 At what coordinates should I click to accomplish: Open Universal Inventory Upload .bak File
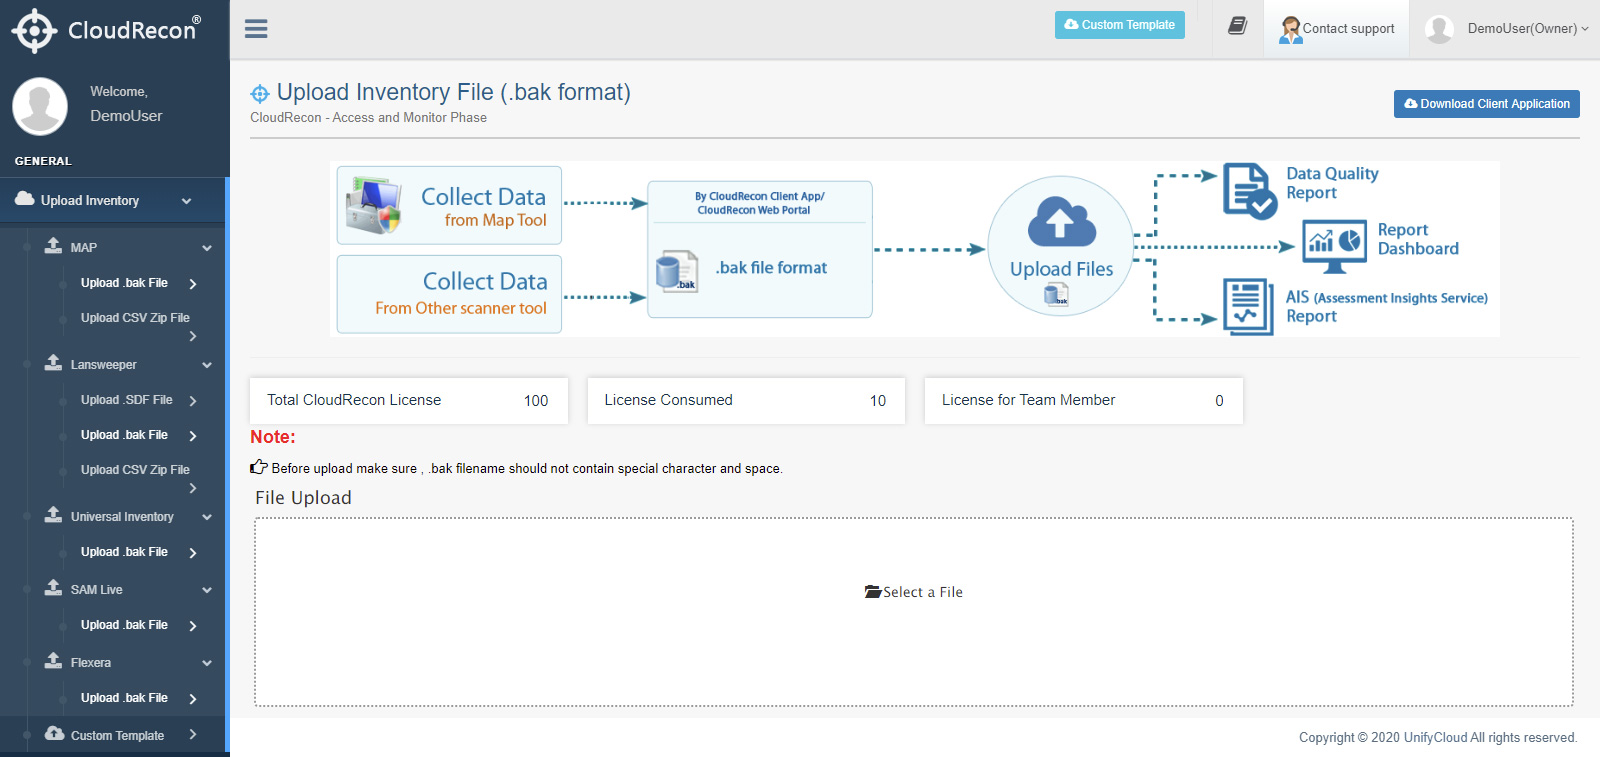(x=124, y=552)
